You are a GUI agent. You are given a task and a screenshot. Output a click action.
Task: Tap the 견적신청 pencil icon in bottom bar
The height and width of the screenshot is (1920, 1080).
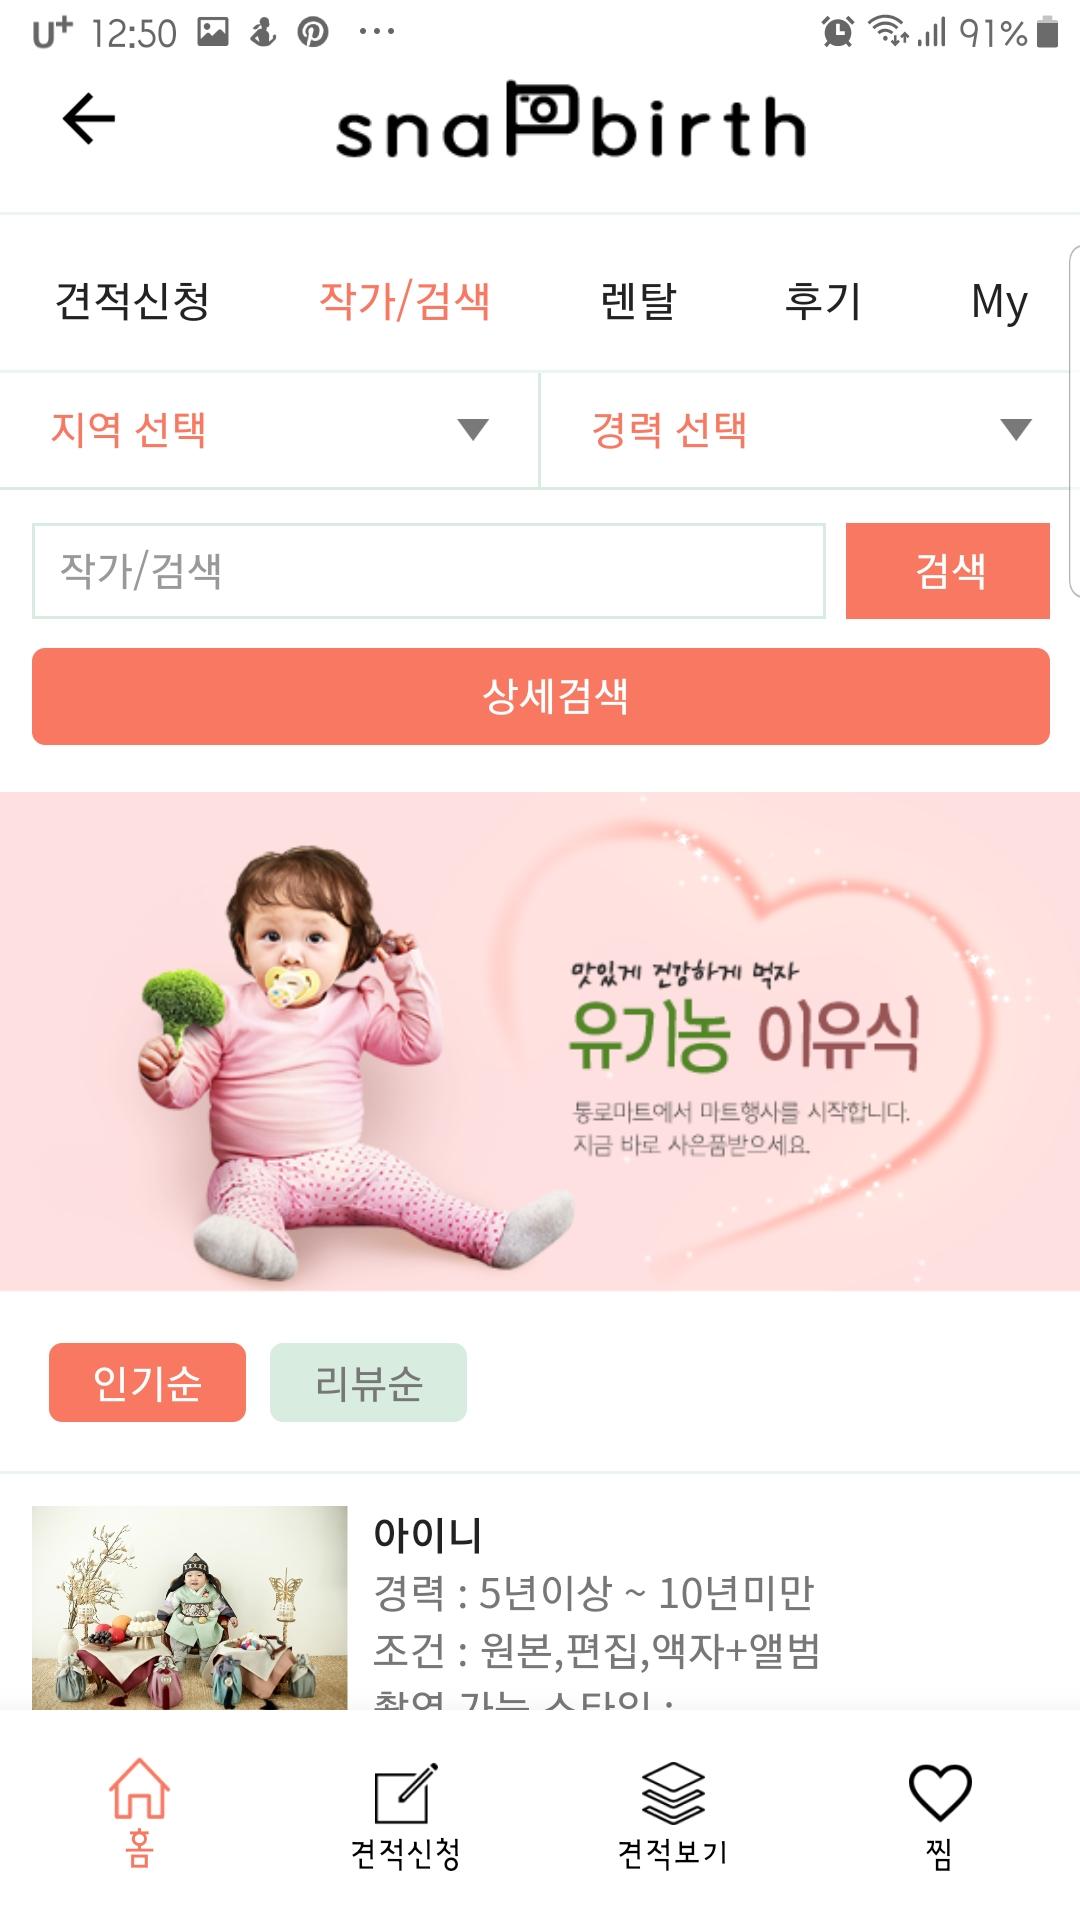405,1794
